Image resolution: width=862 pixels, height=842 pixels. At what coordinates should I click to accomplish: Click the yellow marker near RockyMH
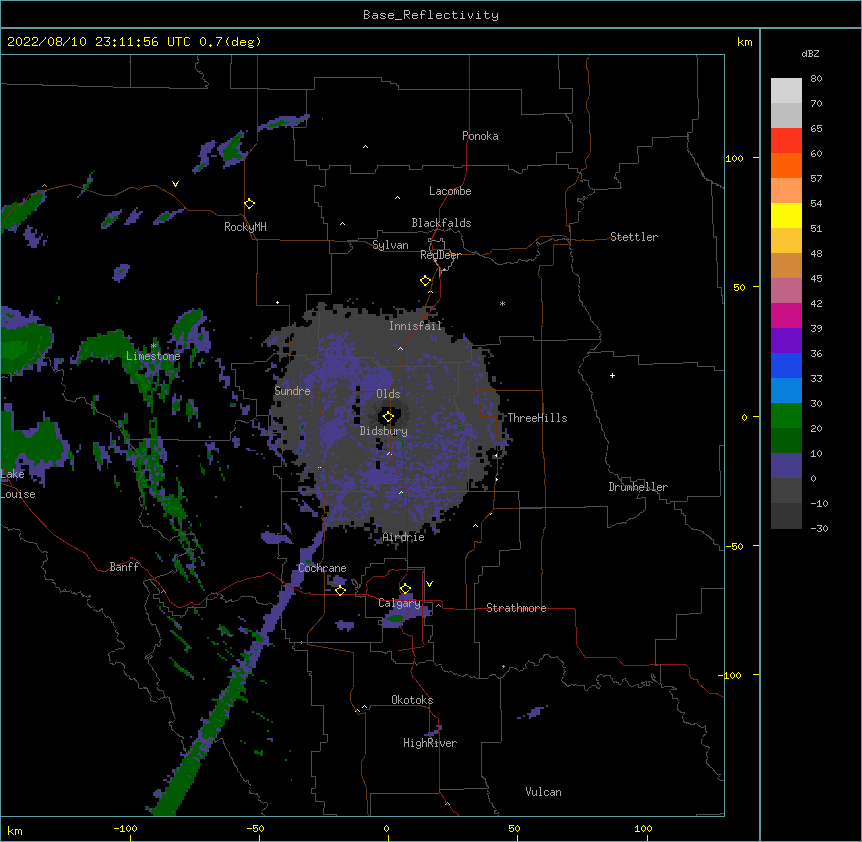250,204
